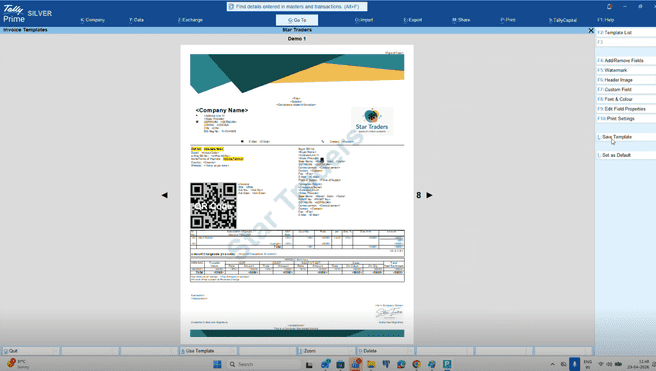Screen dimensions: 656x371
Task: Click the Star Traders logo on the invoice
Action: click(372, 121)
